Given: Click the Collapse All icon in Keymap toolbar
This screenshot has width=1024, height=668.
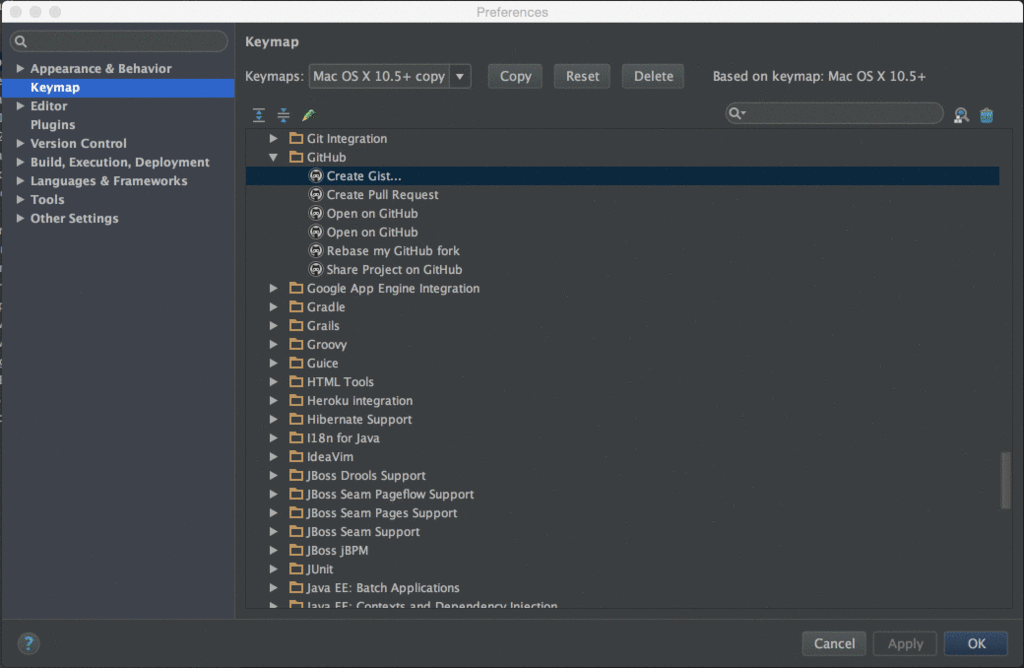Looking at the screenshot, I should (283, 116).
